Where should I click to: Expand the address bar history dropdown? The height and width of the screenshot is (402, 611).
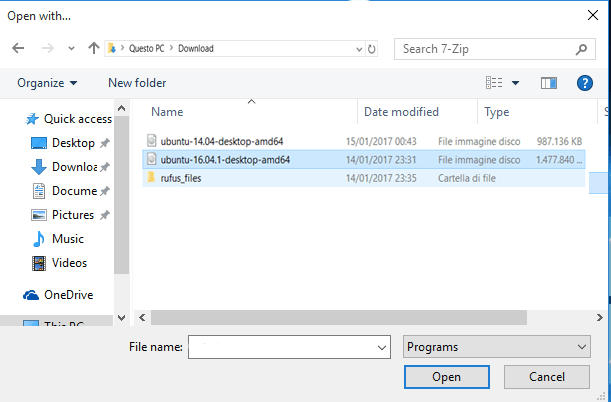[359, 49]
